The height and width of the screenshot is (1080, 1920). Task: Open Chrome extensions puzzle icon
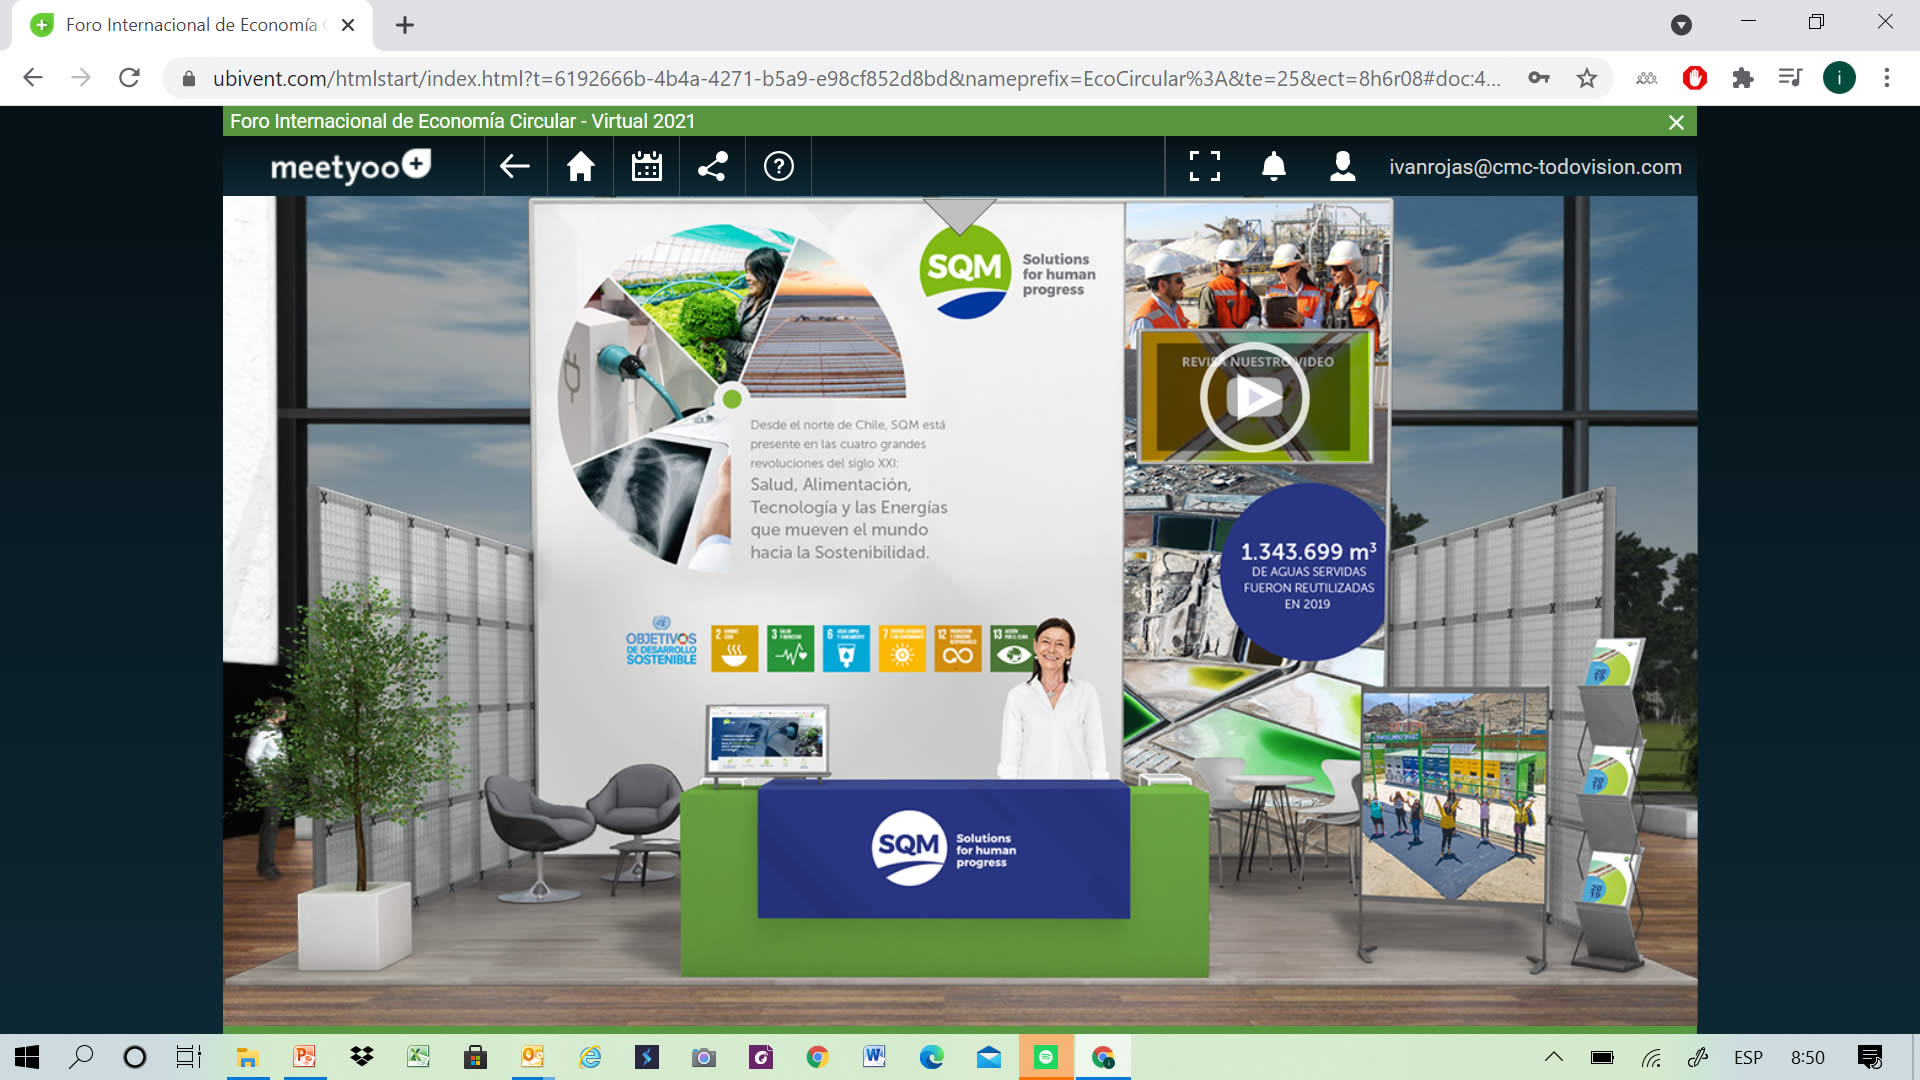[x=1743, y=78]
